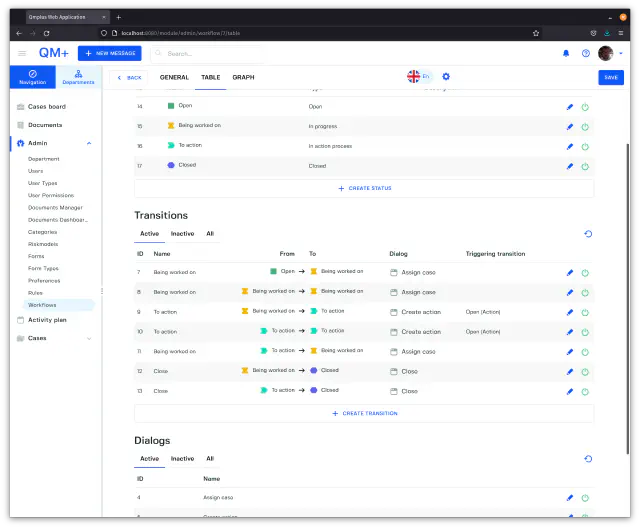
Task: Expand the Cases section chevron
Action: click(89, 338)
